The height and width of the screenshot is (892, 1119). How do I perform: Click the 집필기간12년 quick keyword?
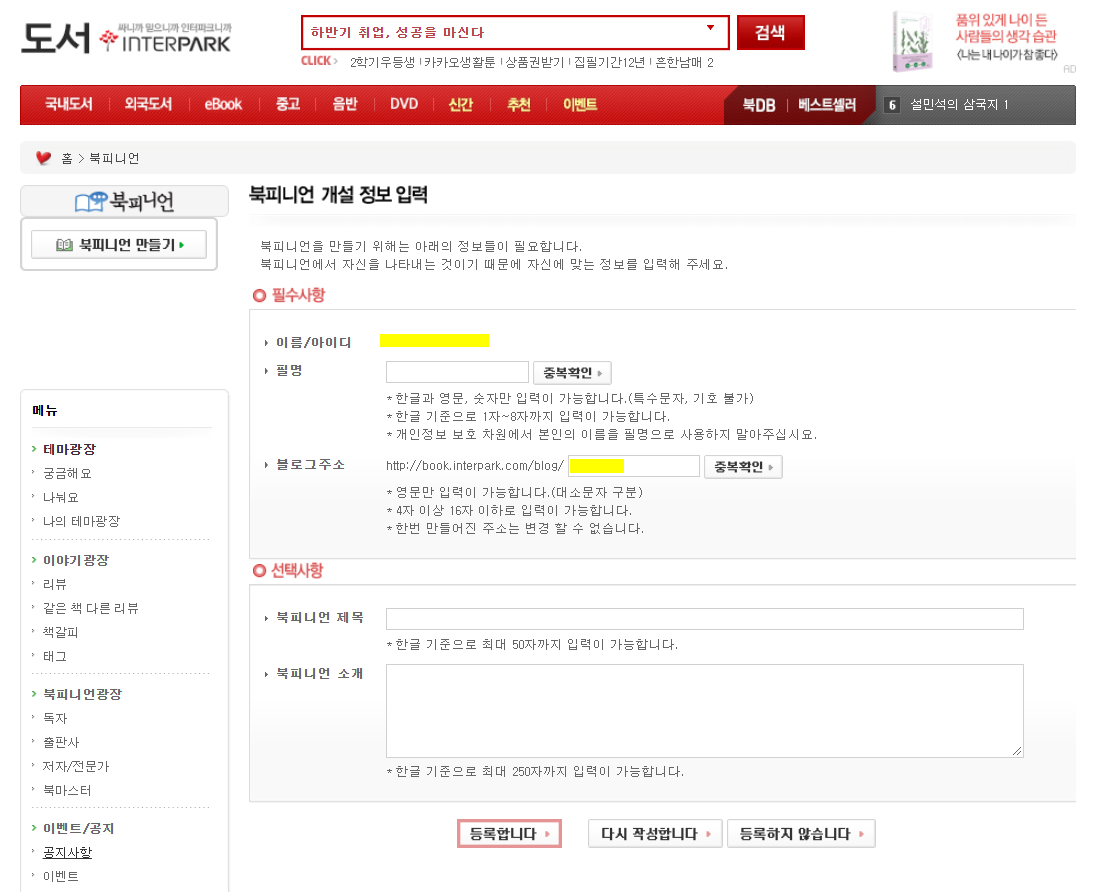pos(609,62)
